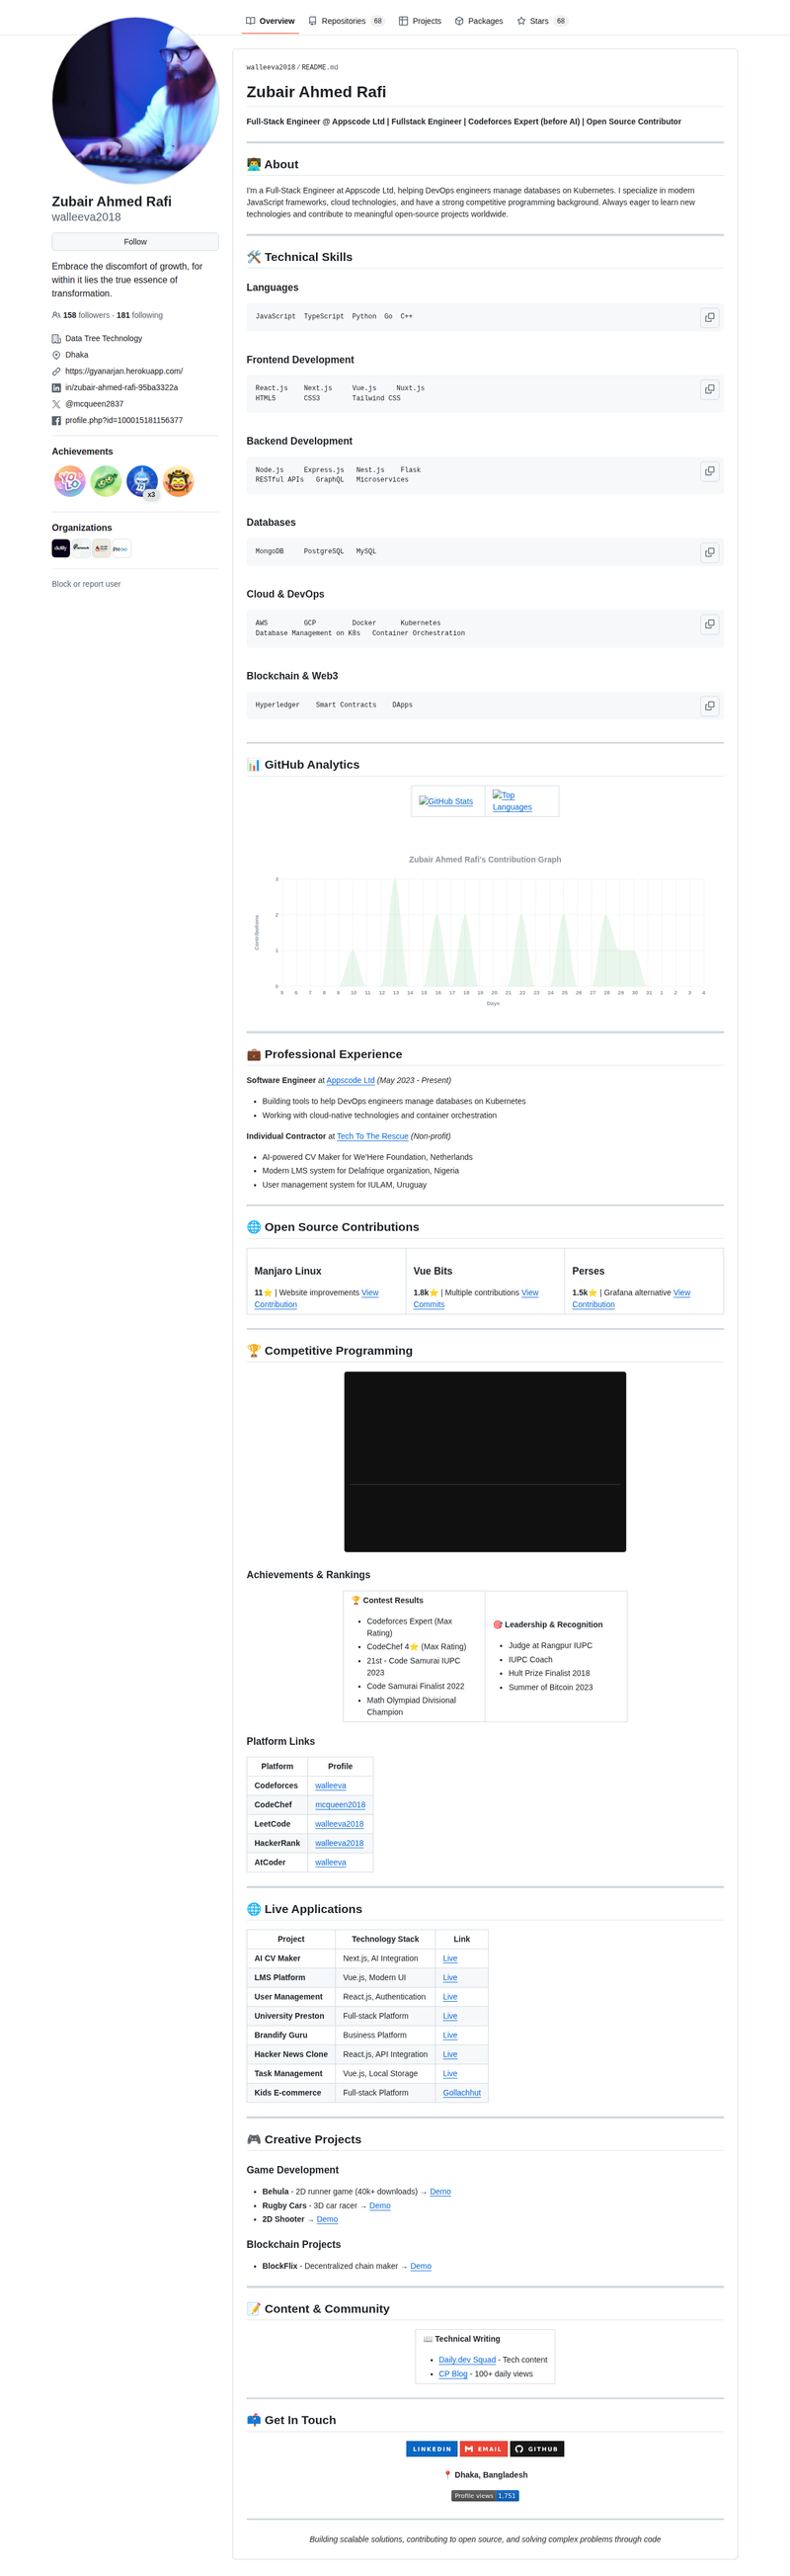Click the GitHub badge in Get In Touch
This screenshot has height=2576, width=790.
pos(537,2449)
